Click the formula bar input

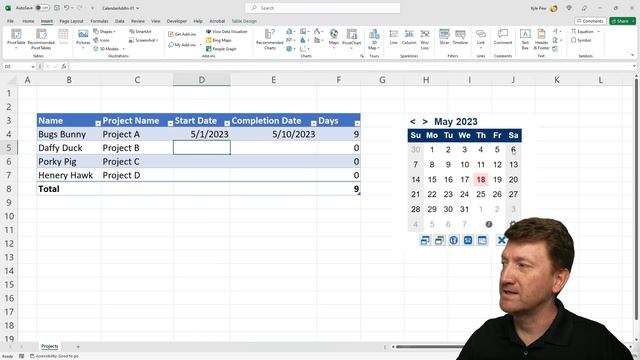[x=350, y=66]
